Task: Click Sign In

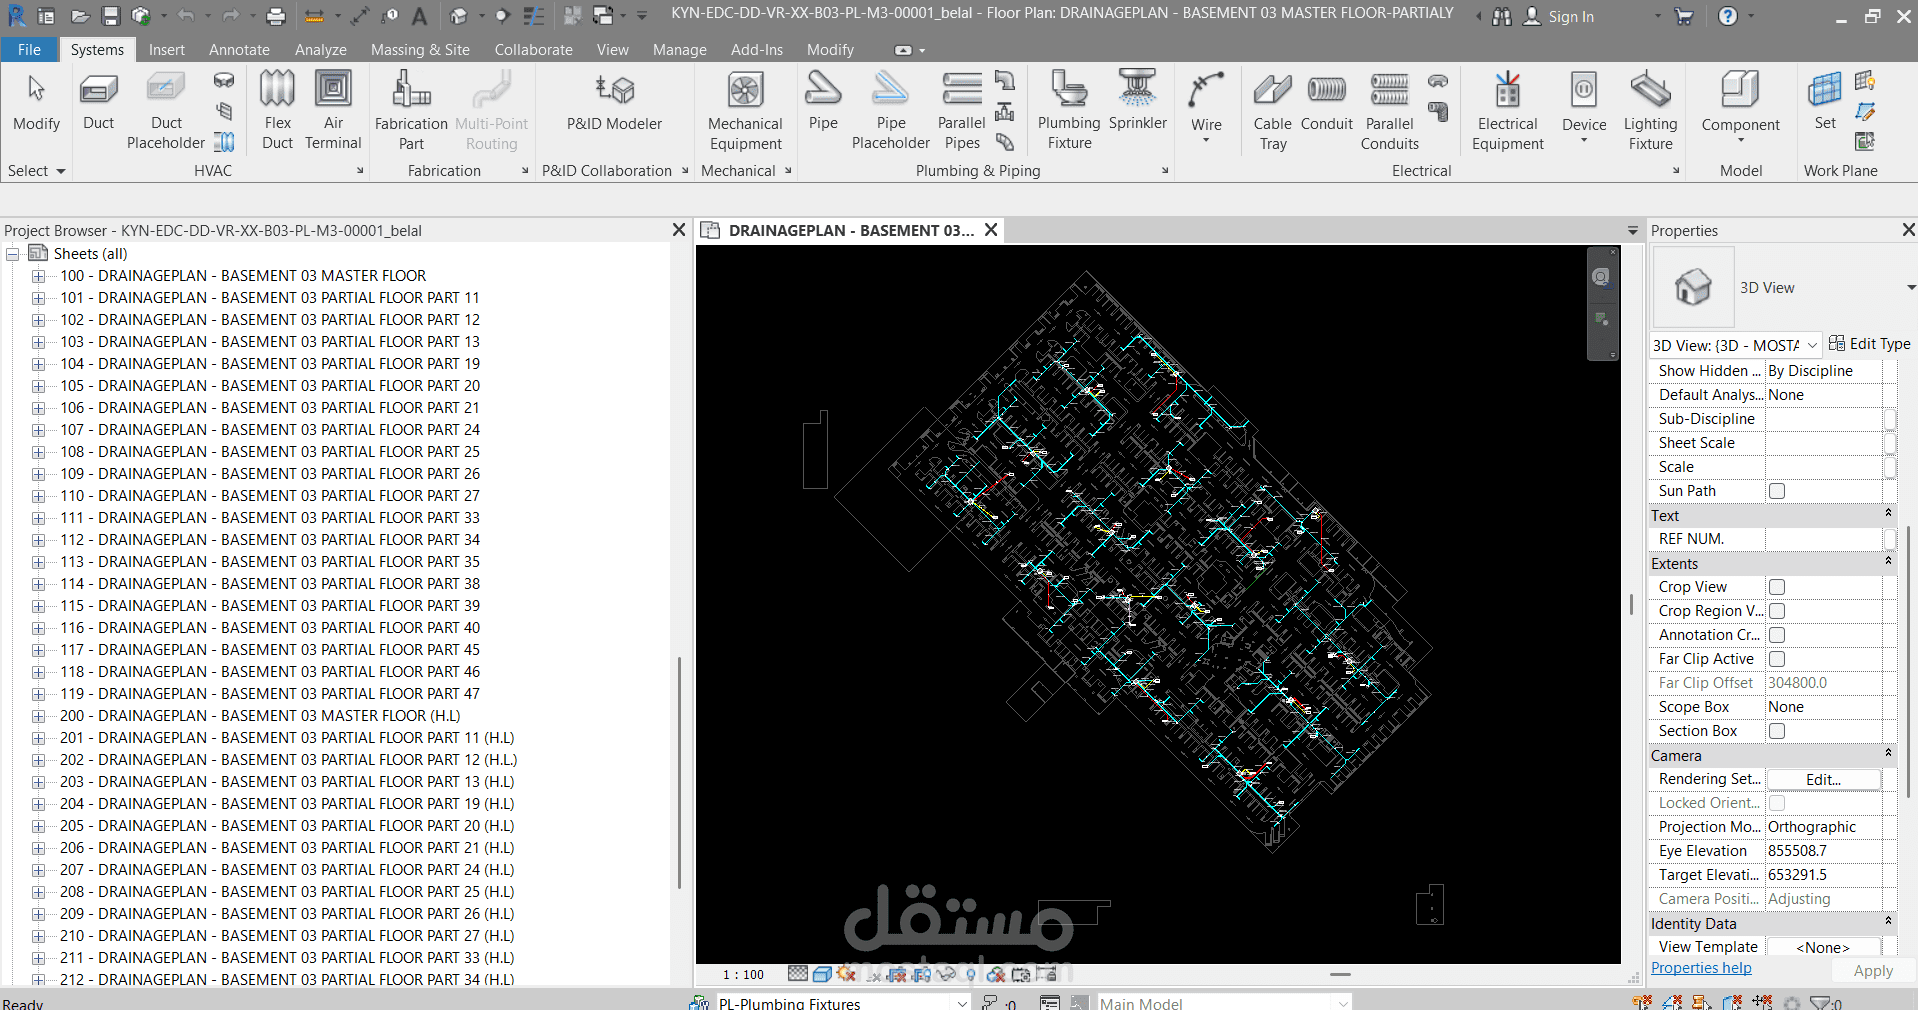Action: pos(1570,17)
